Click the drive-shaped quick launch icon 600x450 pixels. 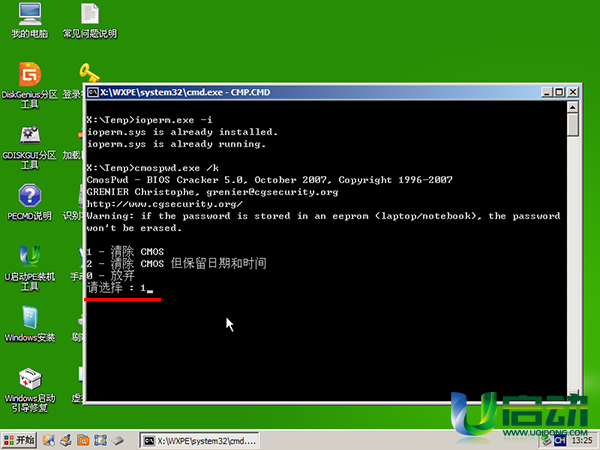click(117, 441)
